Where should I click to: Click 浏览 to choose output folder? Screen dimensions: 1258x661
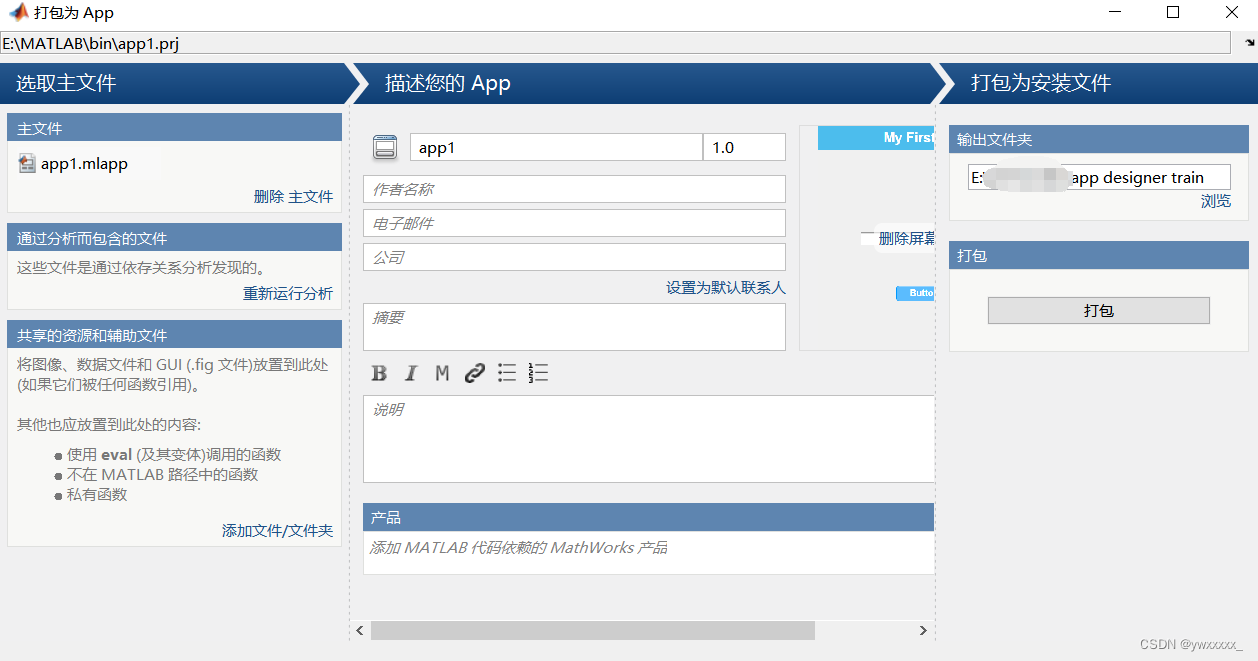(1216, 201)
